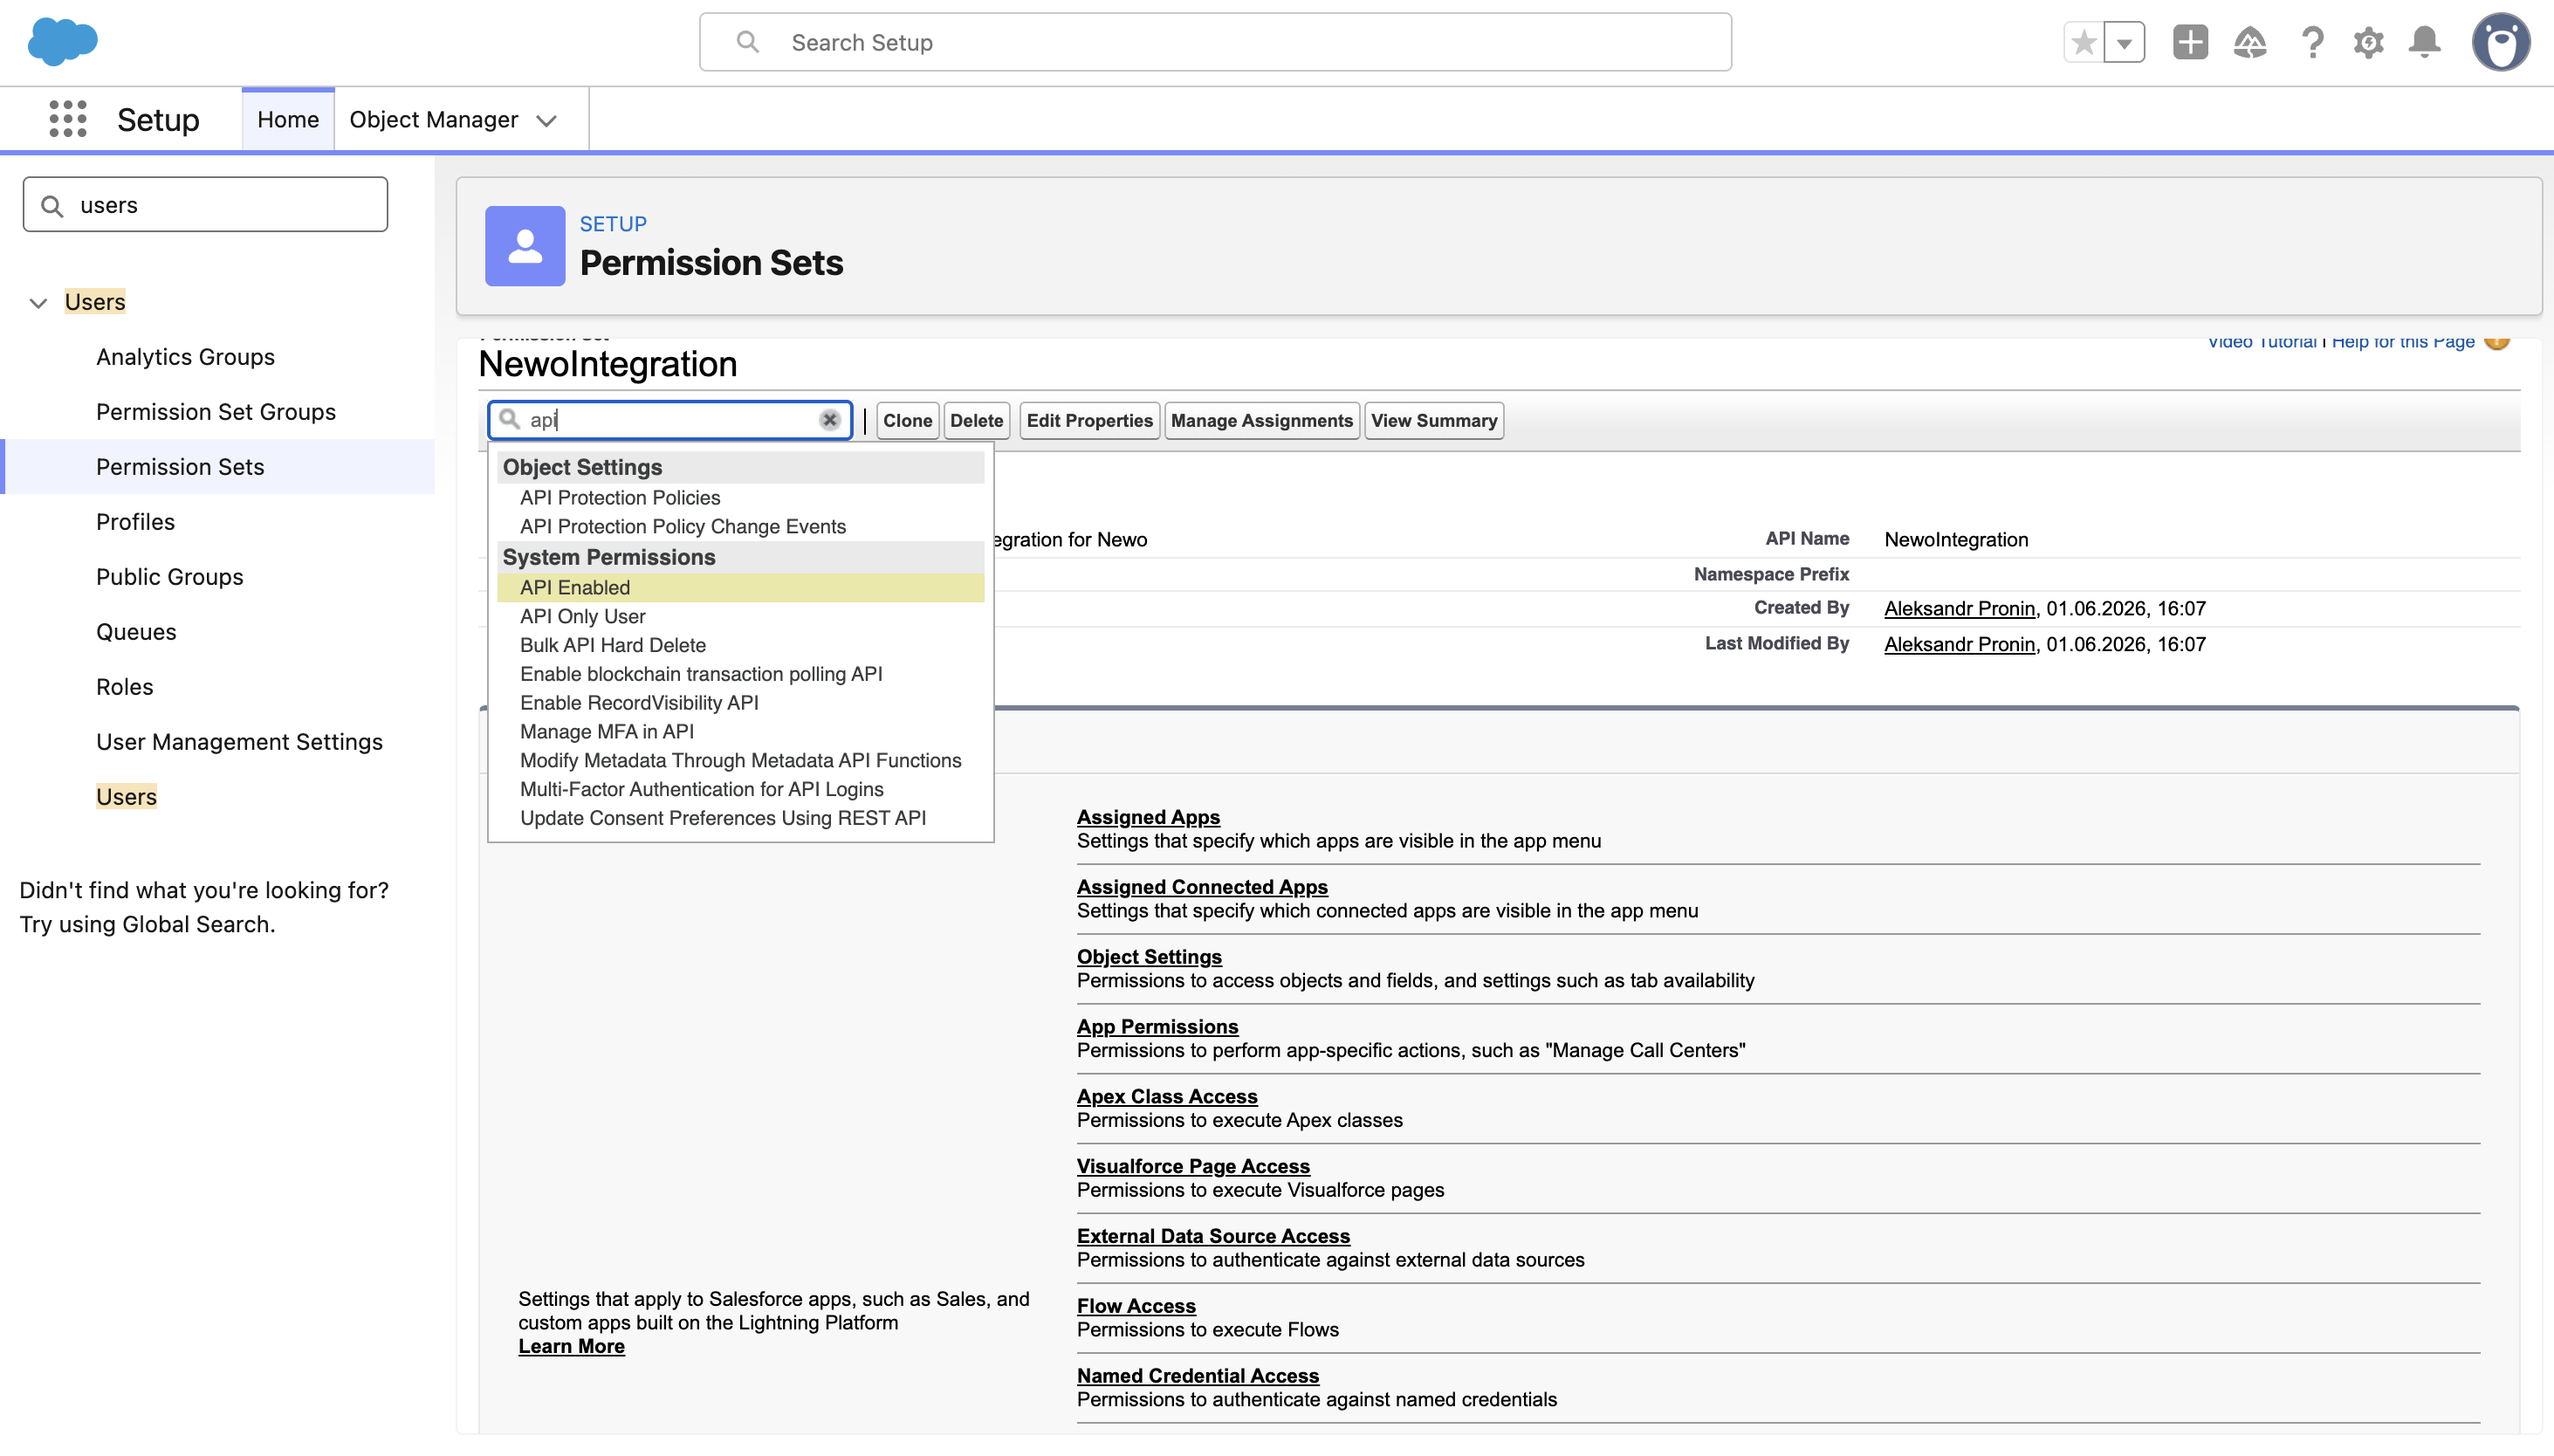Open Queues in the sidebar

(x=136, y=632)
